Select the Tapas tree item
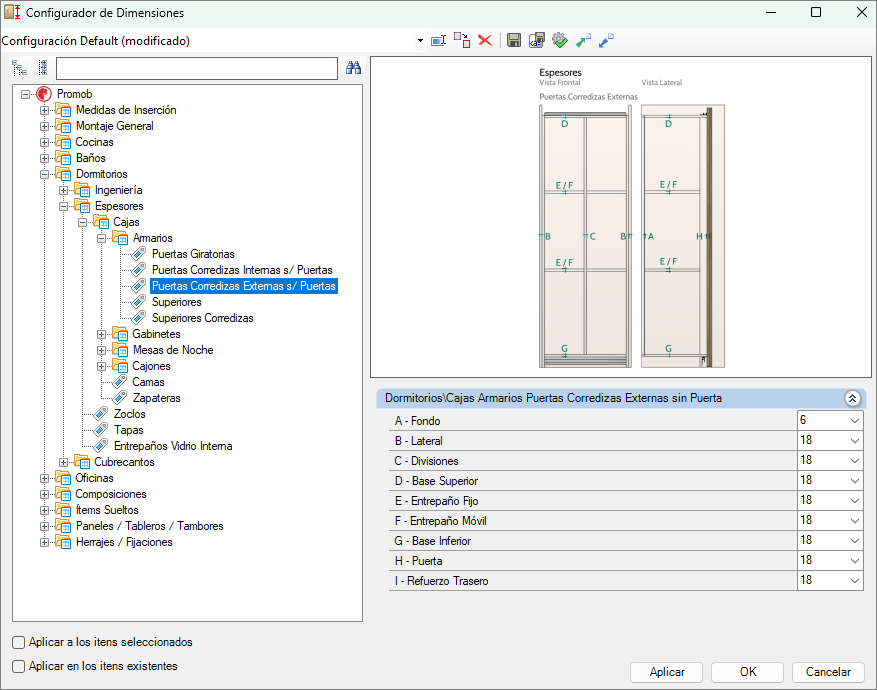 129,430
